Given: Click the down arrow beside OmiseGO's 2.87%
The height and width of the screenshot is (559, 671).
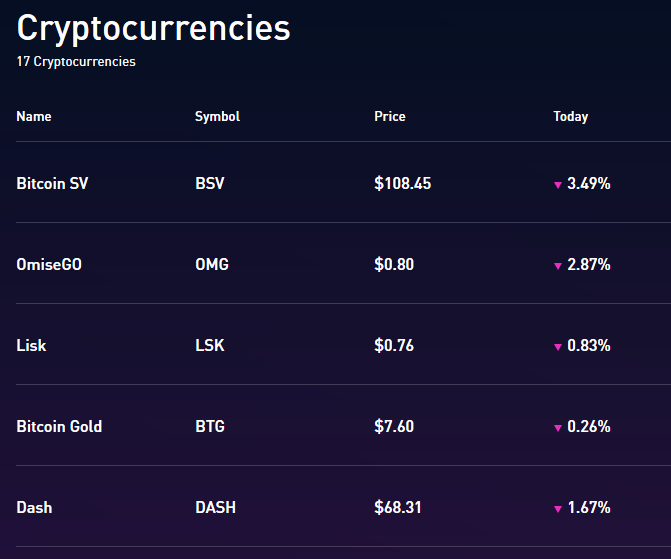Looking at the screenshot, I should click(x=558, y=266).
